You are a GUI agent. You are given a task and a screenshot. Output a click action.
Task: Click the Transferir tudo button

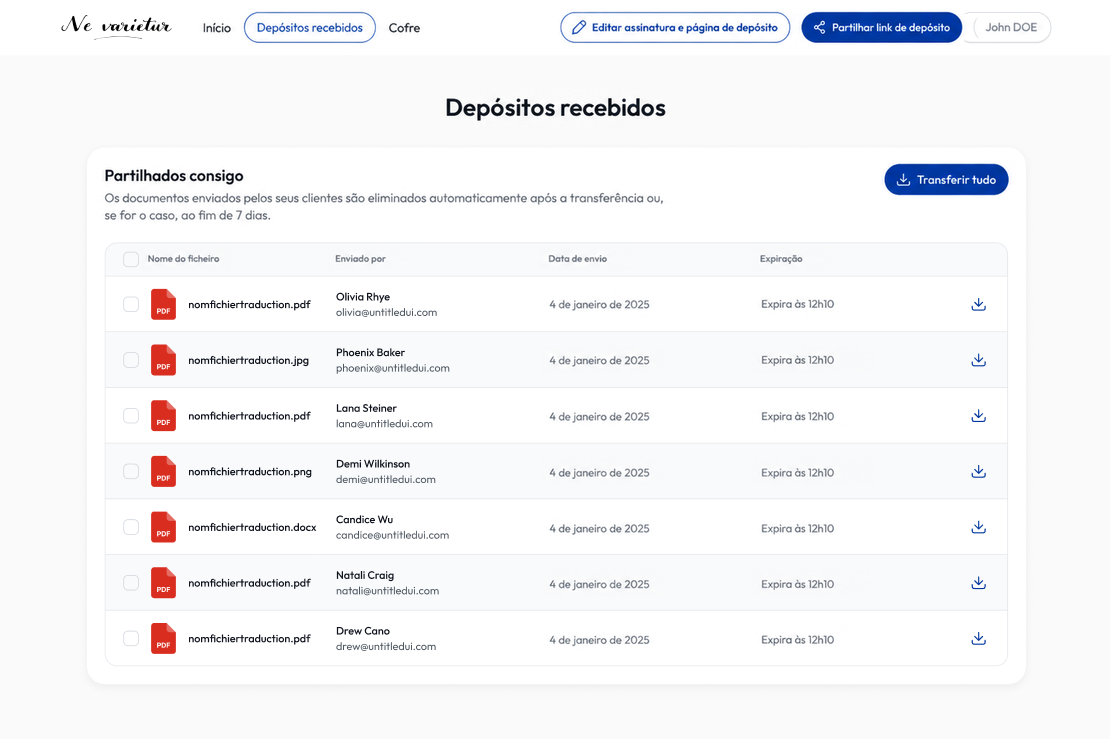tap(946, 180)
